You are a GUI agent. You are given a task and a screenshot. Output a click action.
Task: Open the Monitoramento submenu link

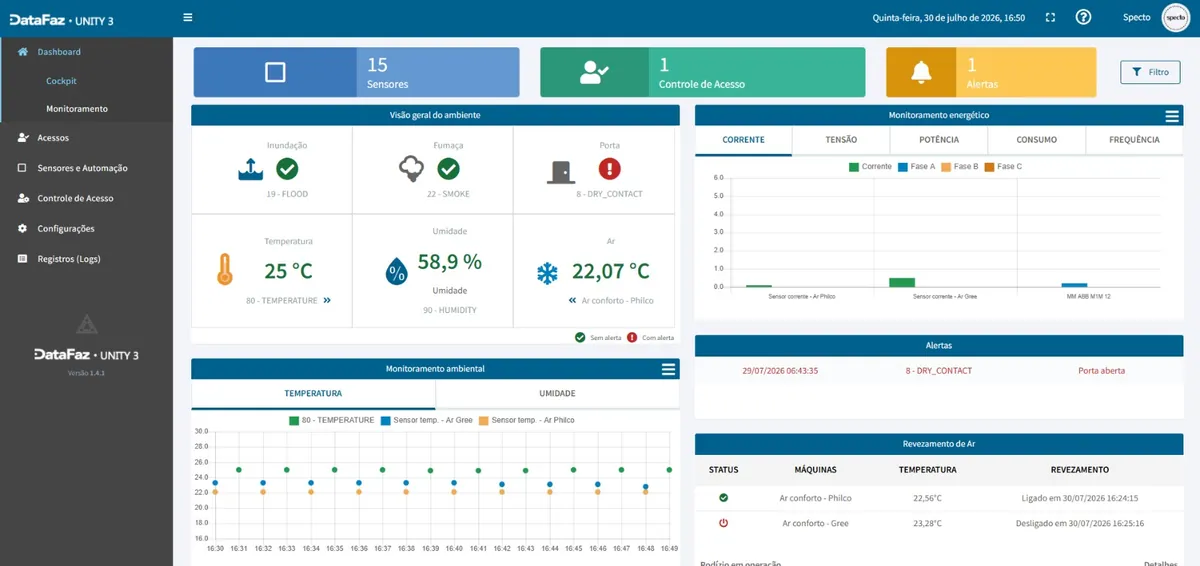tap(77, 109)
